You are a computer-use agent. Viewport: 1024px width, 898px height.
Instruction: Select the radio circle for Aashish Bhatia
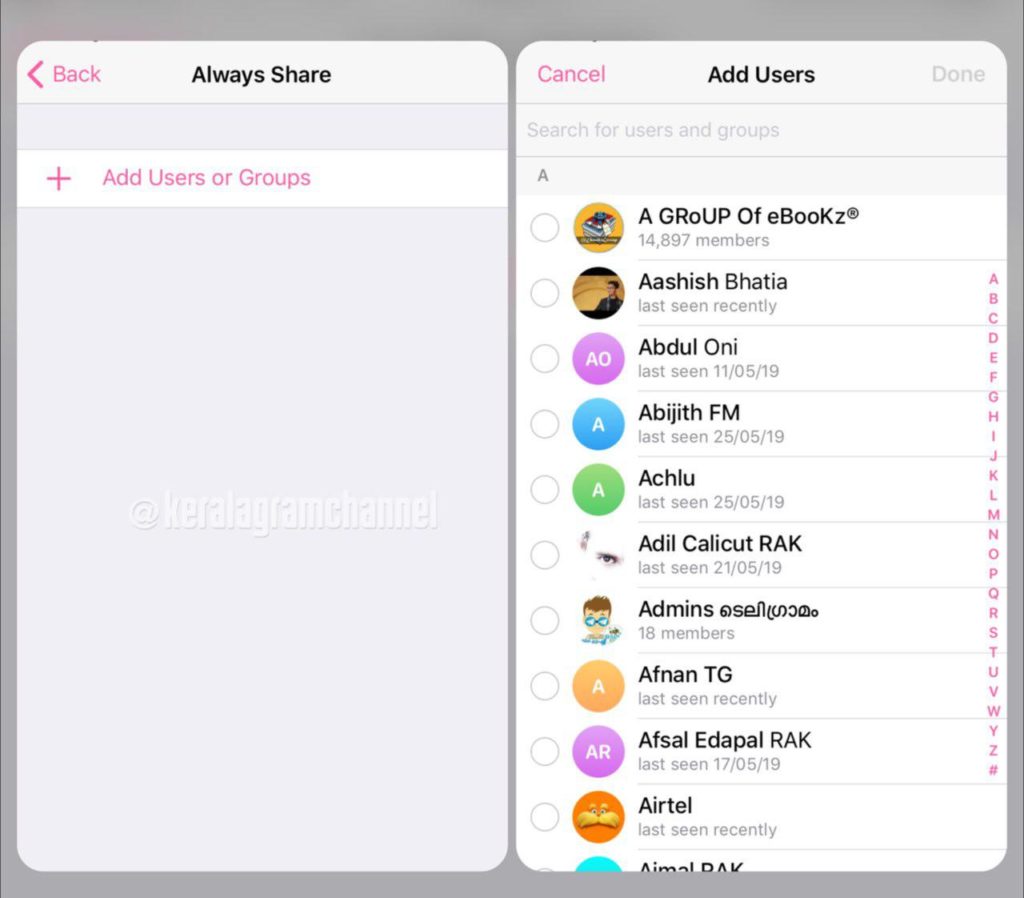click(545, 293)
